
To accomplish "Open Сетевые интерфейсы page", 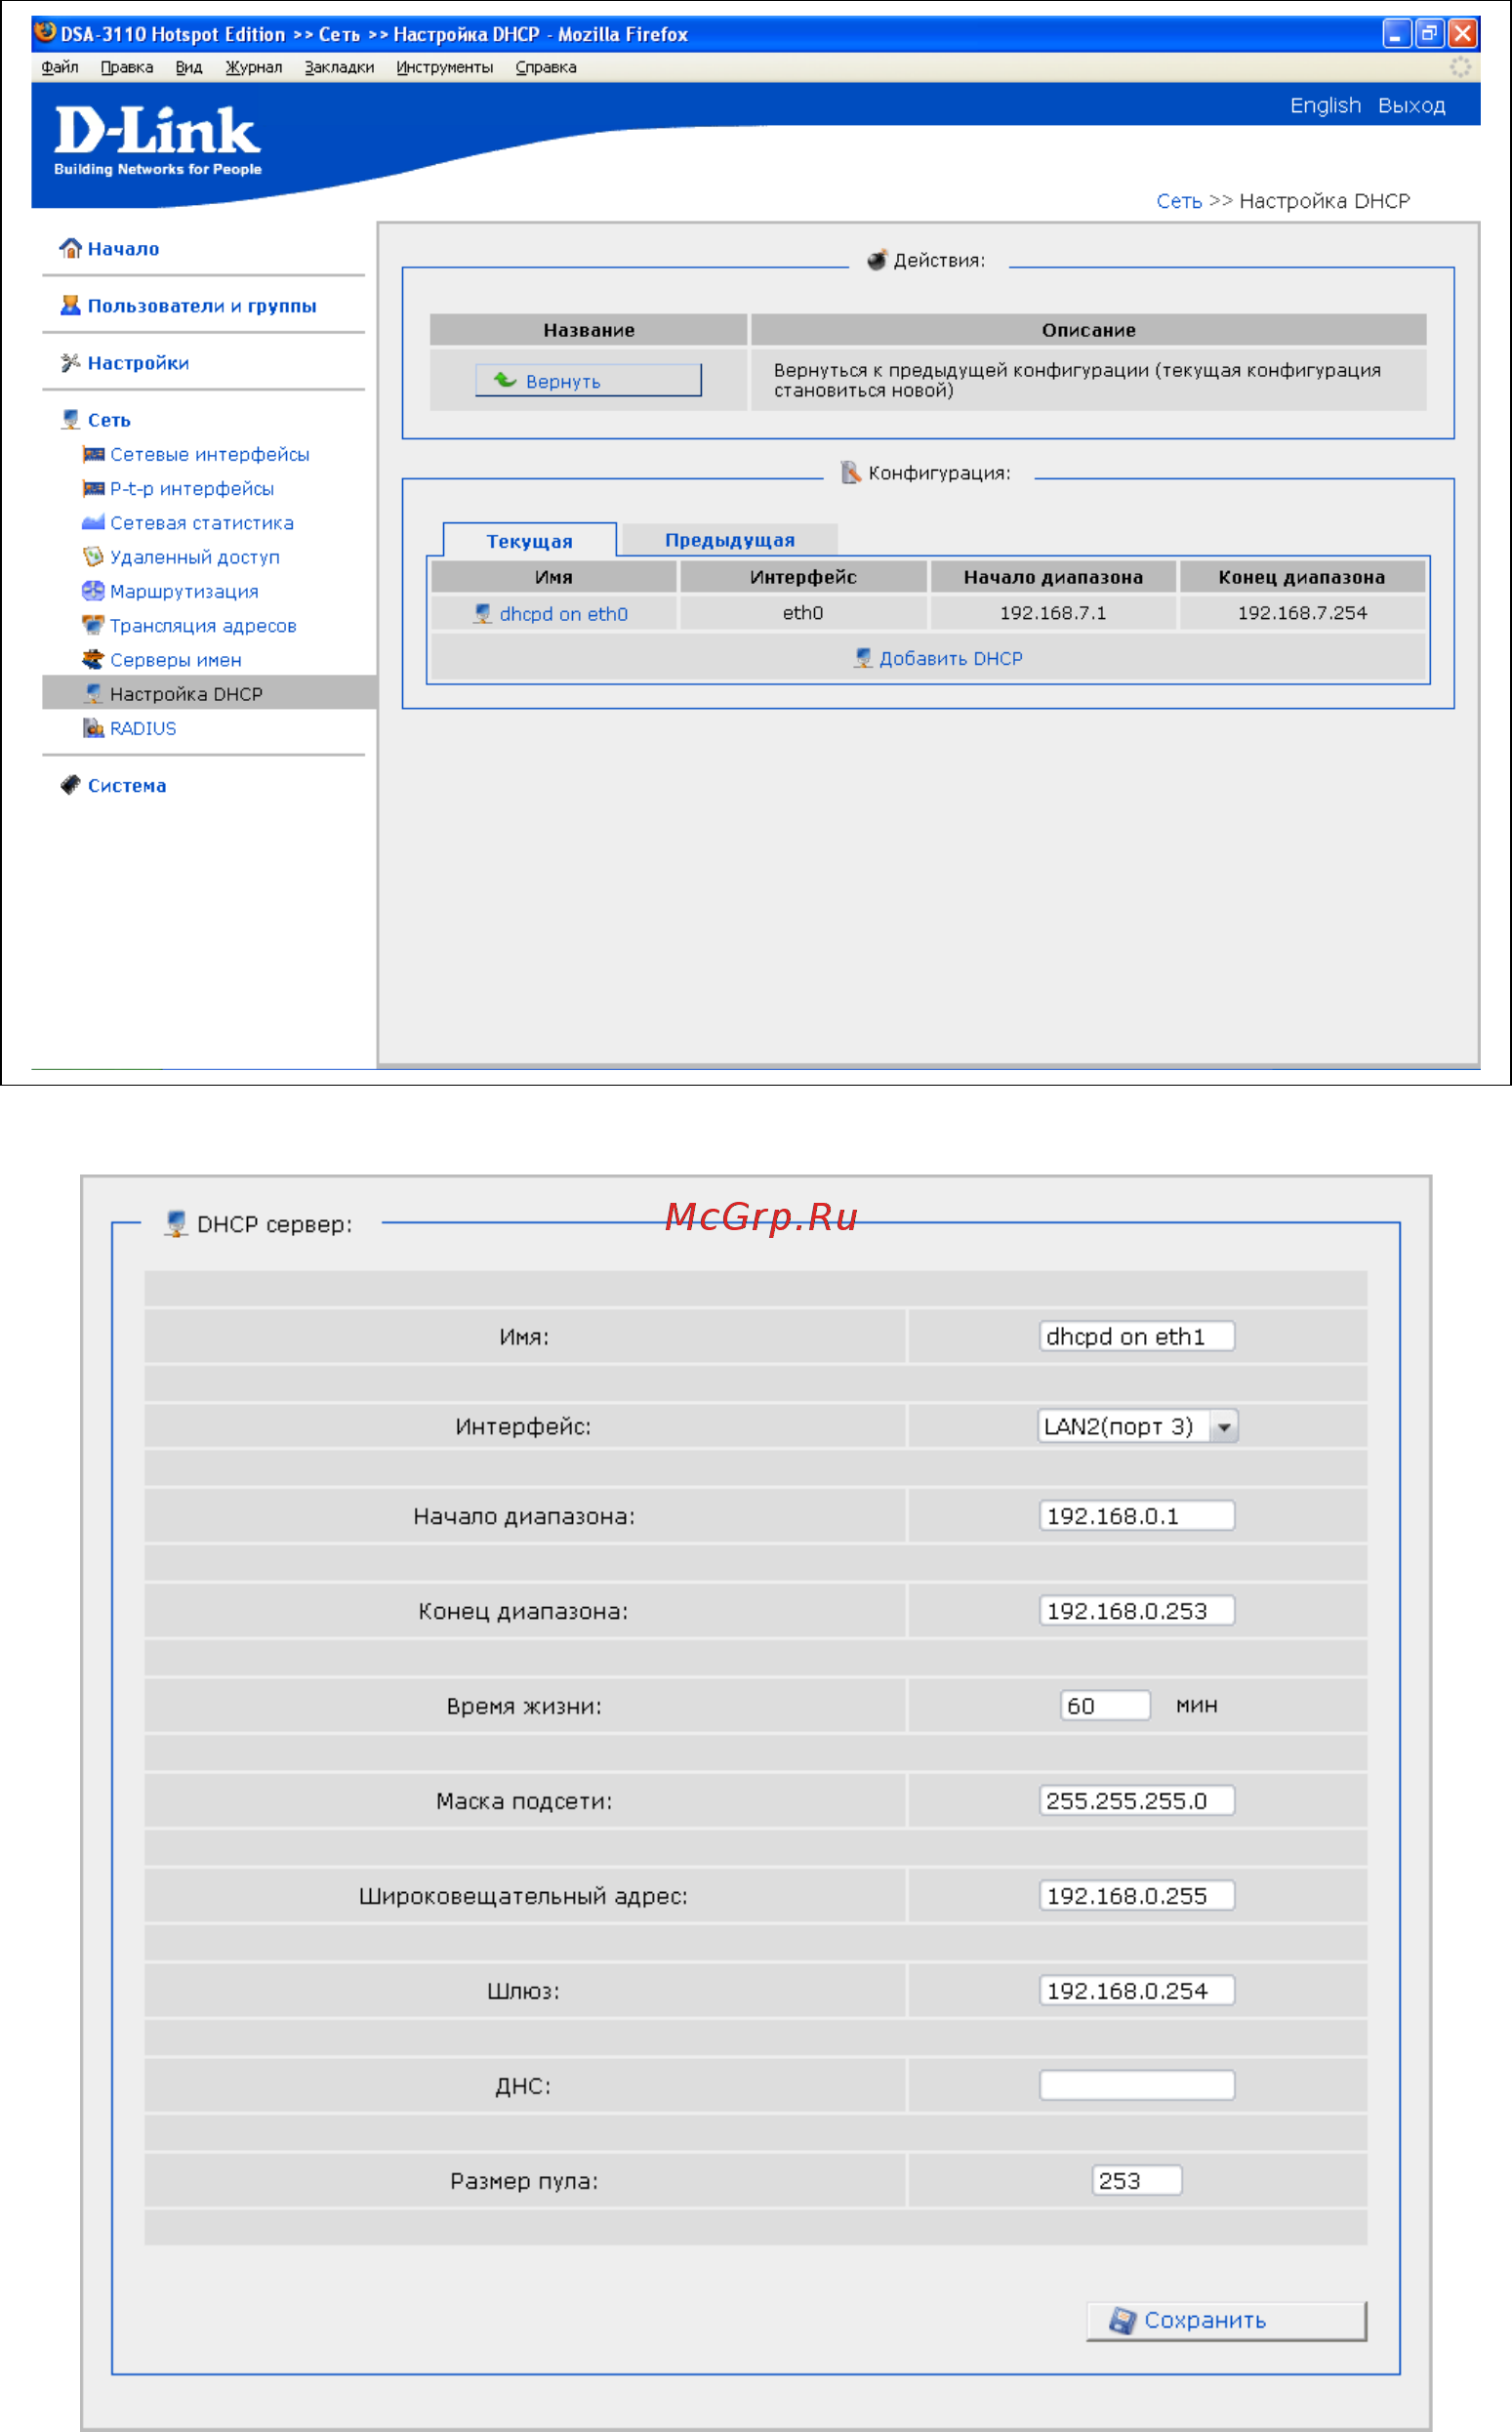I will point(210,454).
